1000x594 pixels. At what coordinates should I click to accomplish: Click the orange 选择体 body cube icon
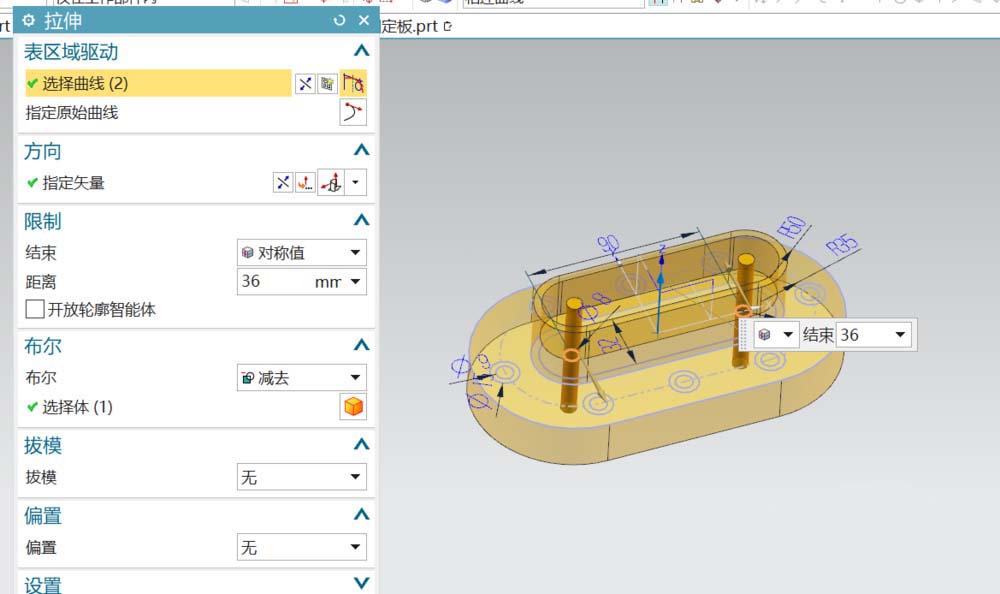coord(353,407)
